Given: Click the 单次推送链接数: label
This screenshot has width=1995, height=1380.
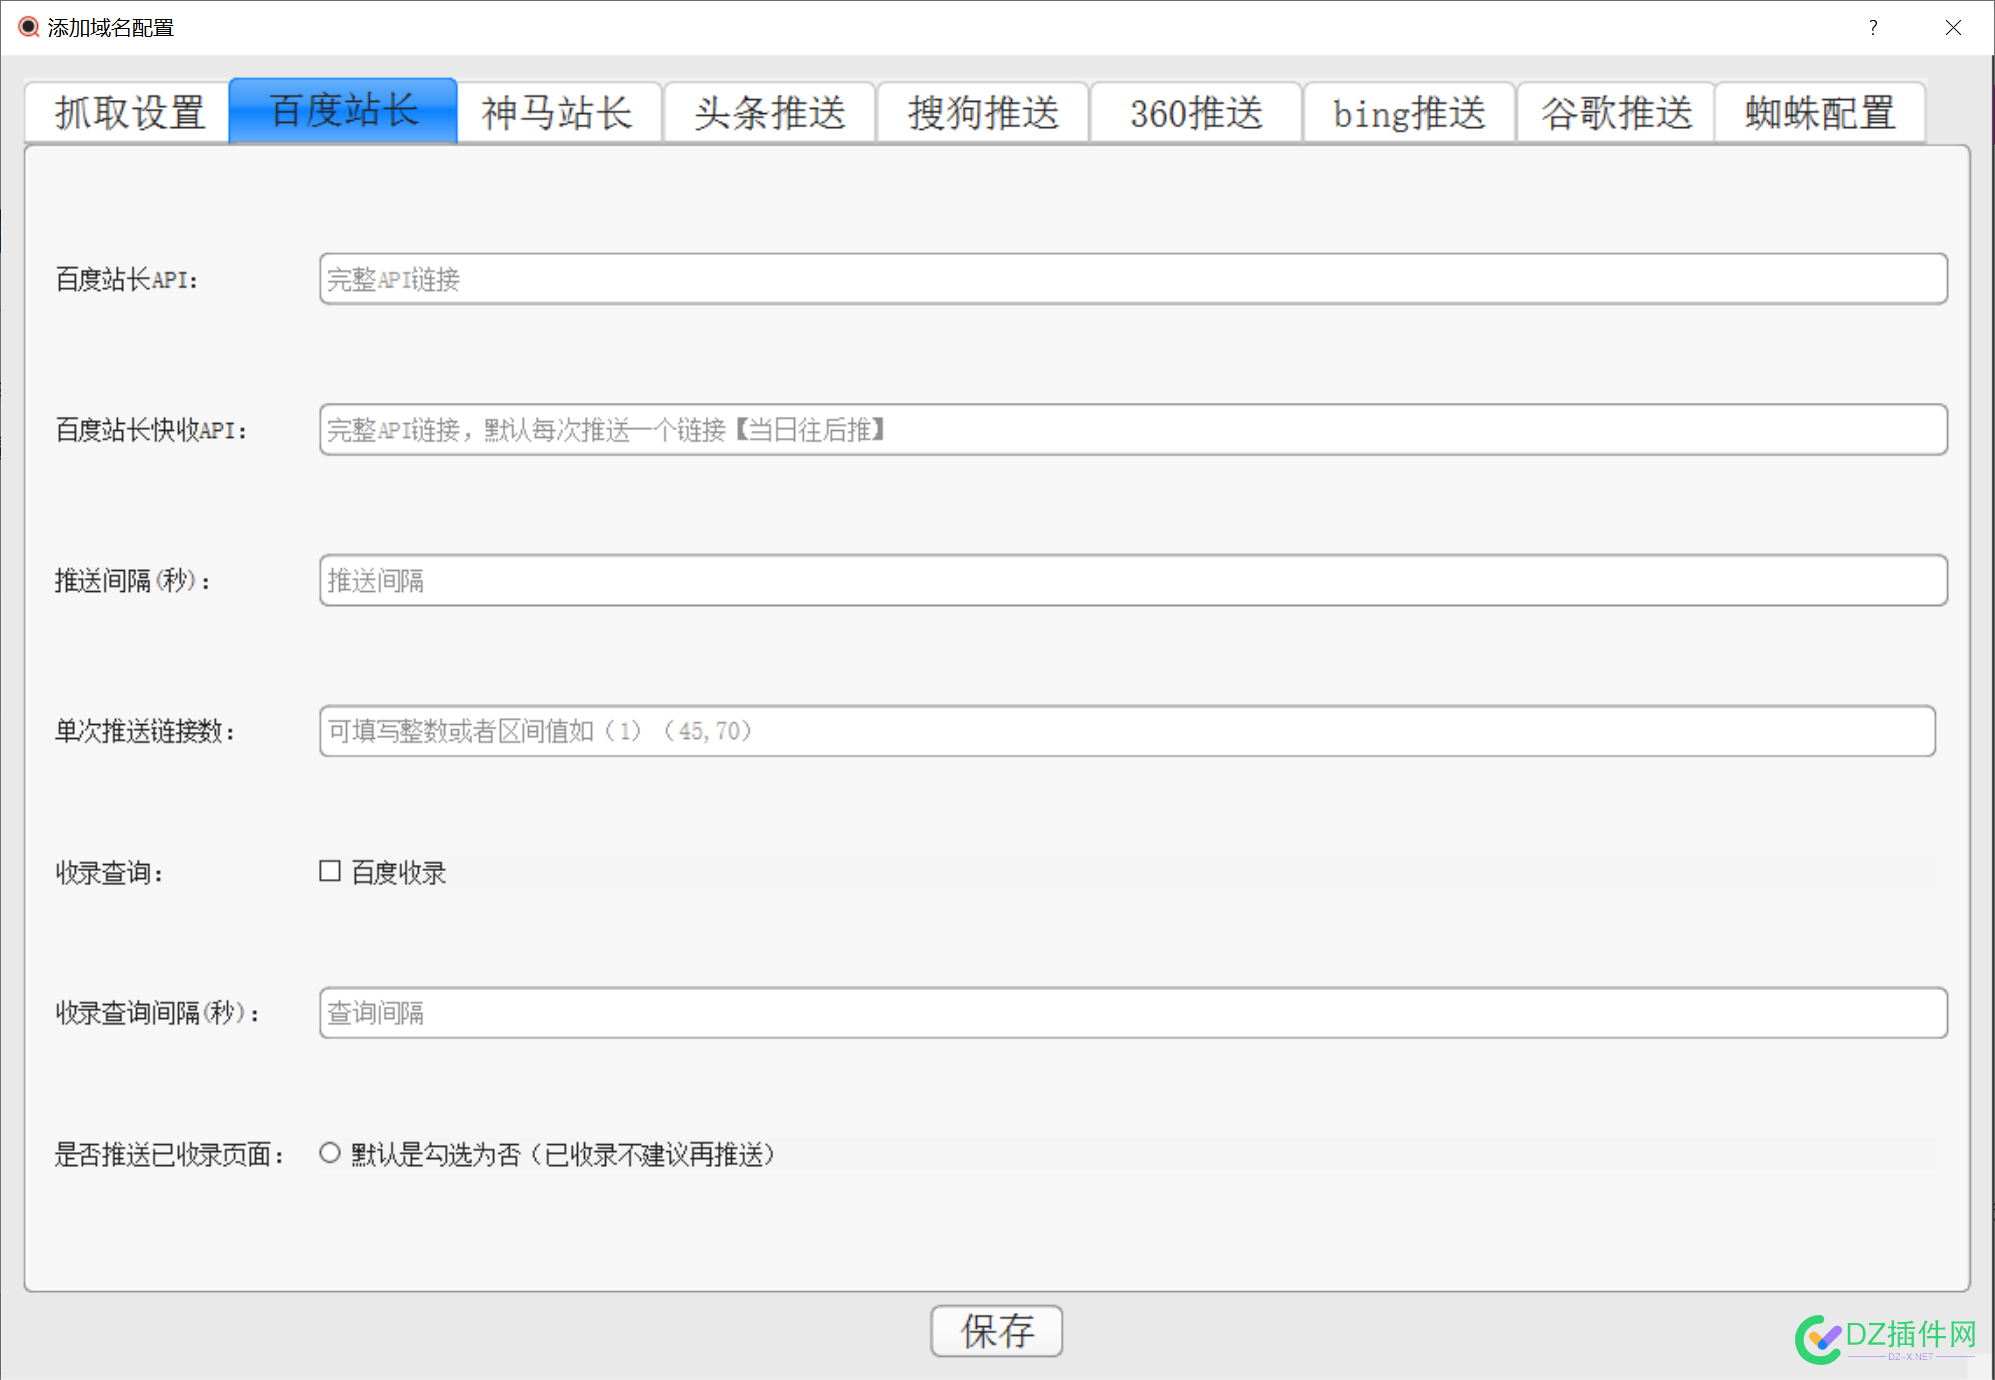Looking at the screenshot, I should [146, 732].
